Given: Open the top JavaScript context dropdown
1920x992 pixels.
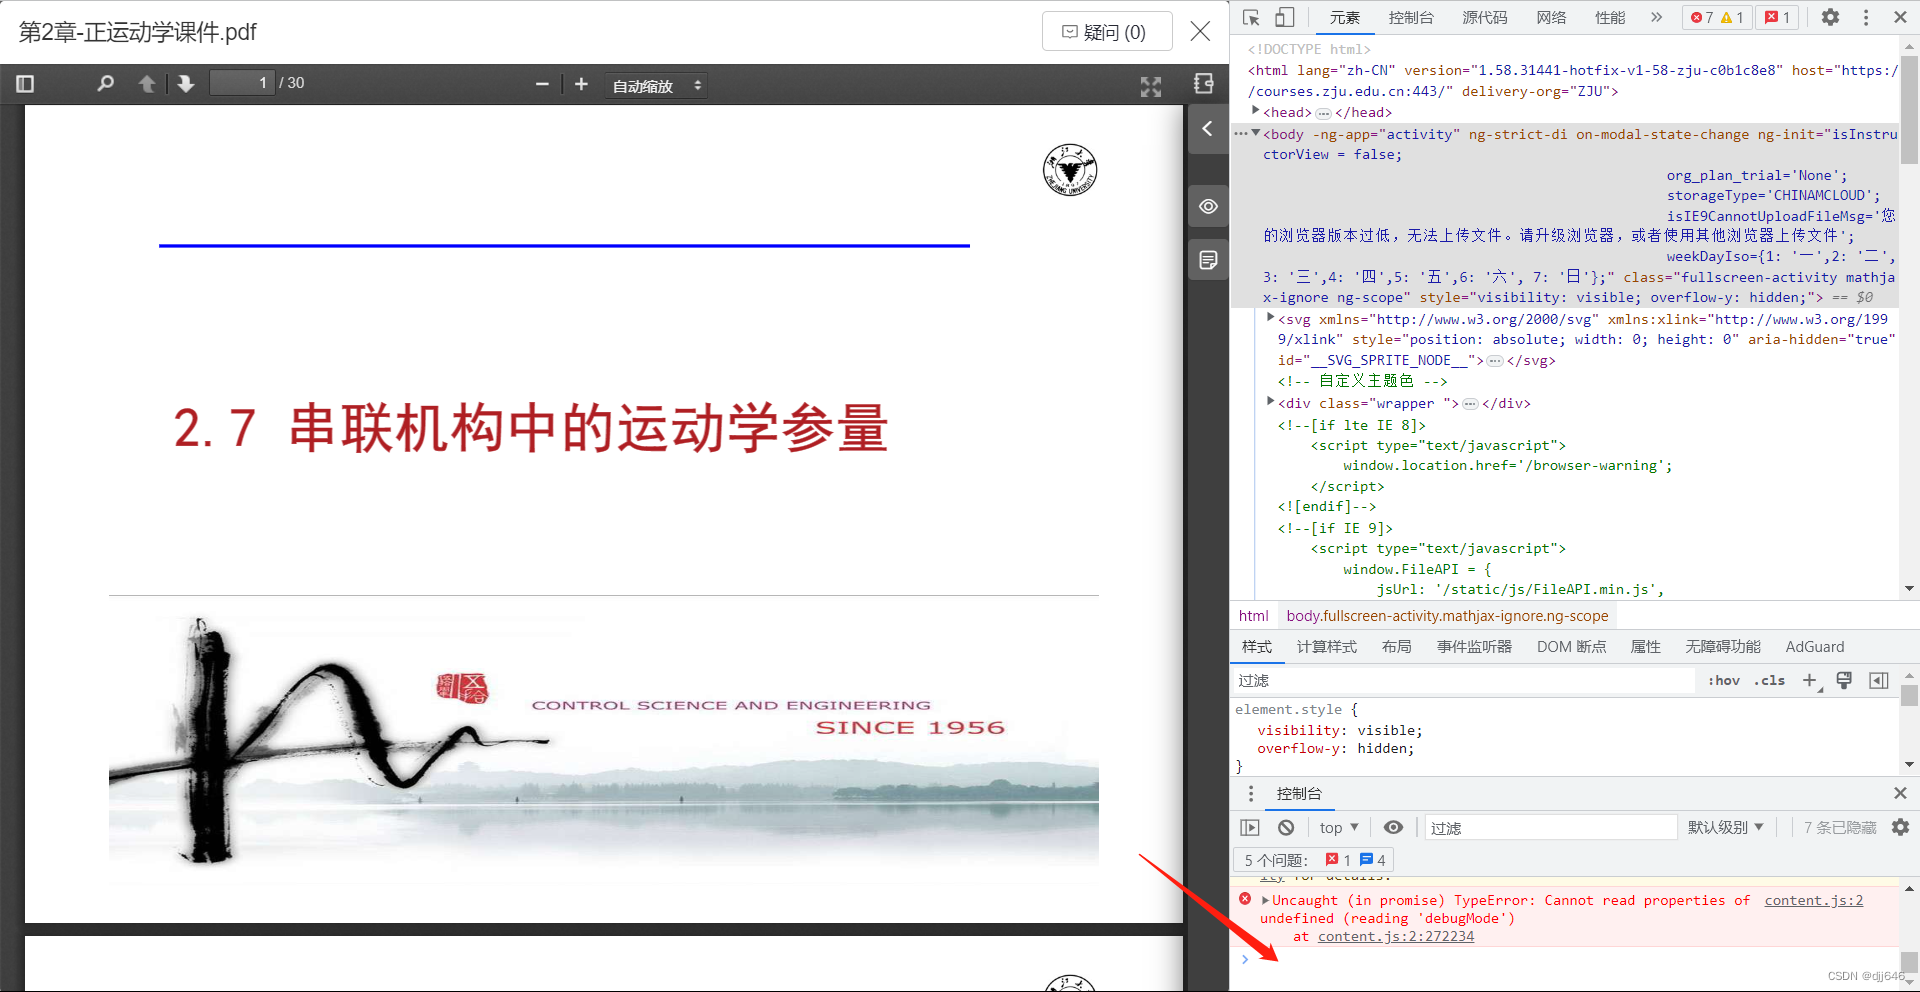Looking at the screenshot, I should [1339, 827].
